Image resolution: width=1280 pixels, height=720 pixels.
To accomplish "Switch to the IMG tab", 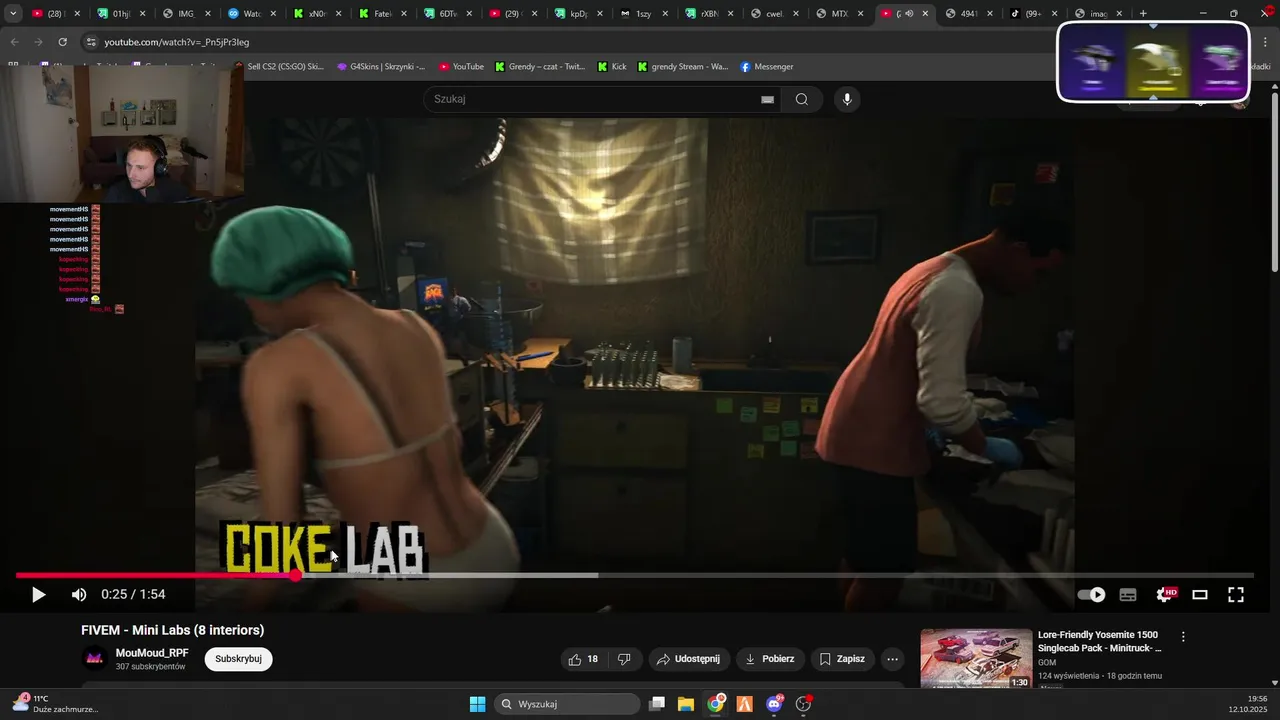I will pyautogui.click(x=186, y=14).
